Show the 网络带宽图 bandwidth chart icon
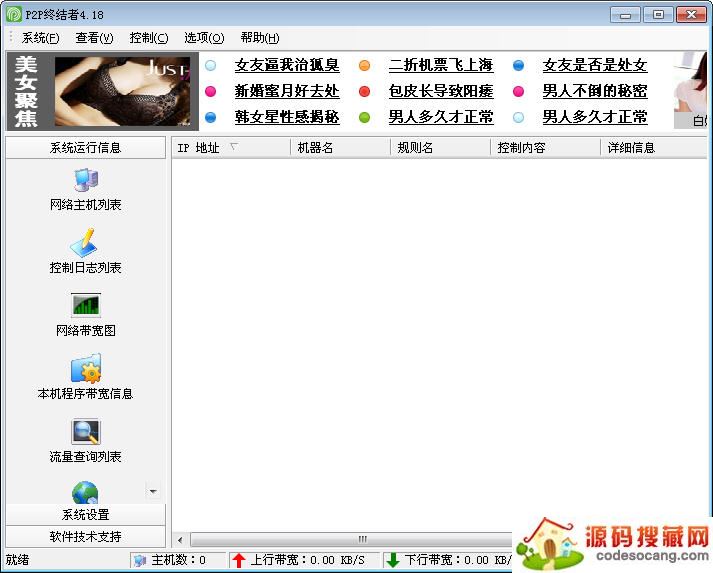The height and width of the screenshot is (573, 713). tap(85, 305)
